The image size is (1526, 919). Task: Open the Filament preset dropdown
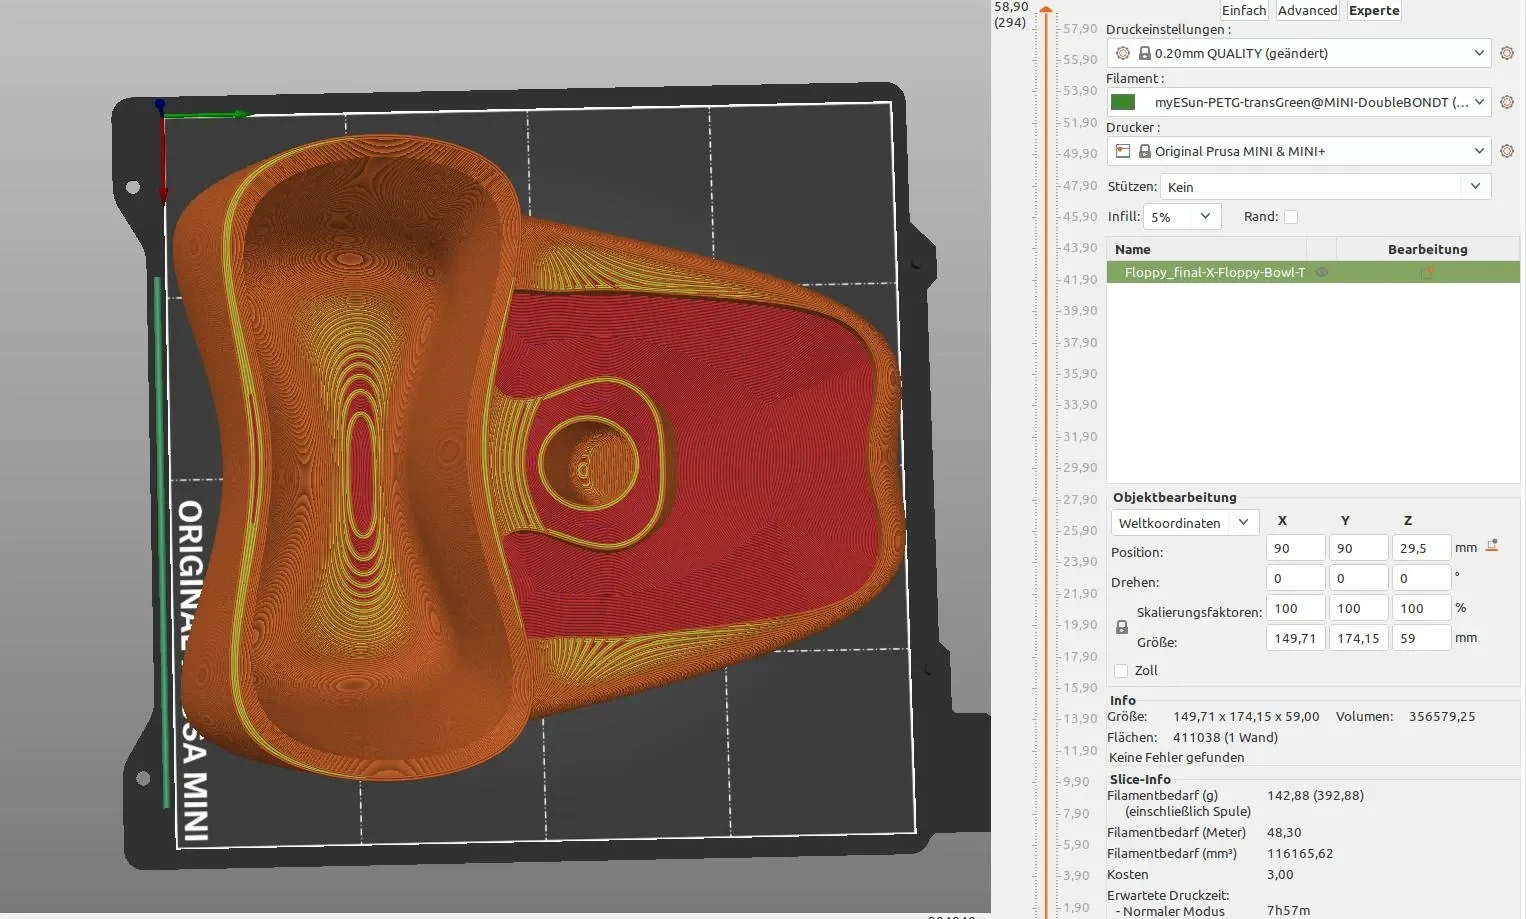[1299, 102]
